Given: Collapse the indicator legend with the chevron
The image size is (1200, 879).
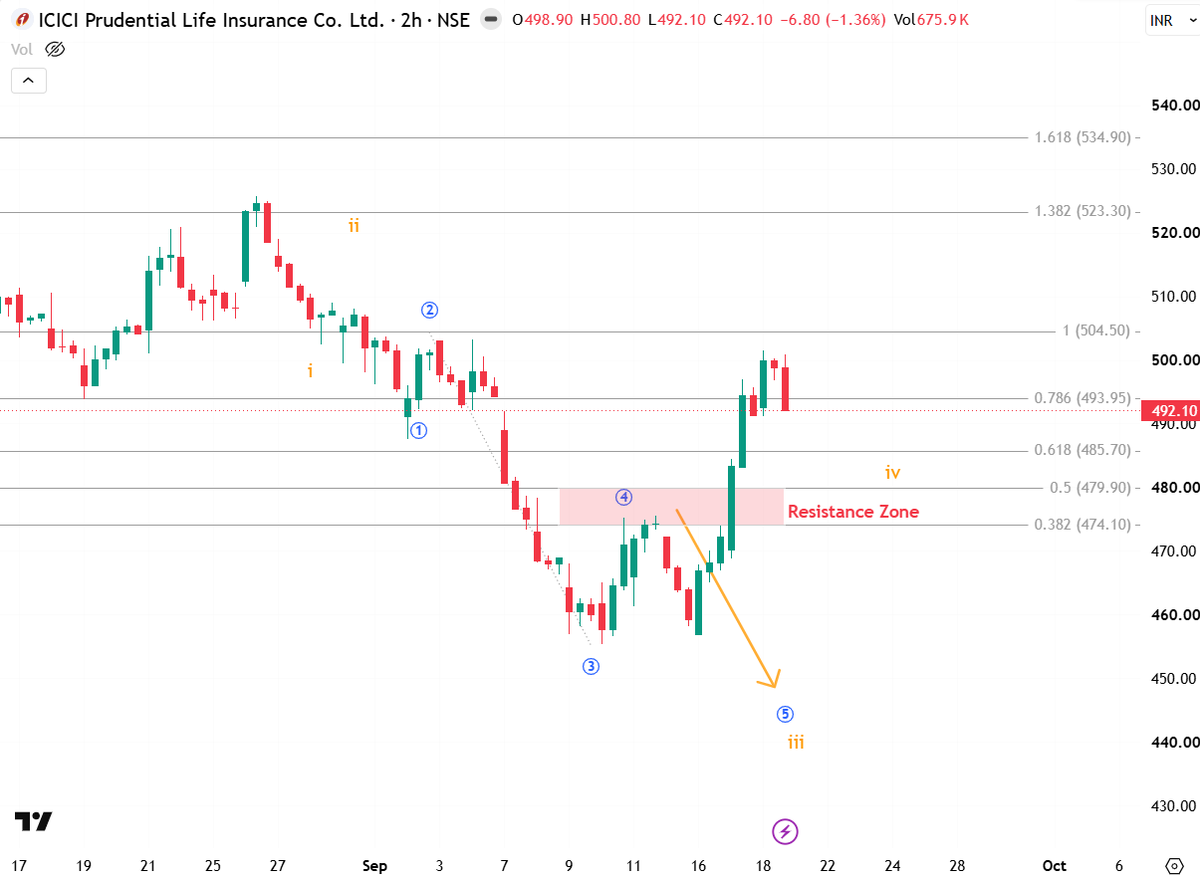Looking at the screenshot, I should [x=29, y=81].
